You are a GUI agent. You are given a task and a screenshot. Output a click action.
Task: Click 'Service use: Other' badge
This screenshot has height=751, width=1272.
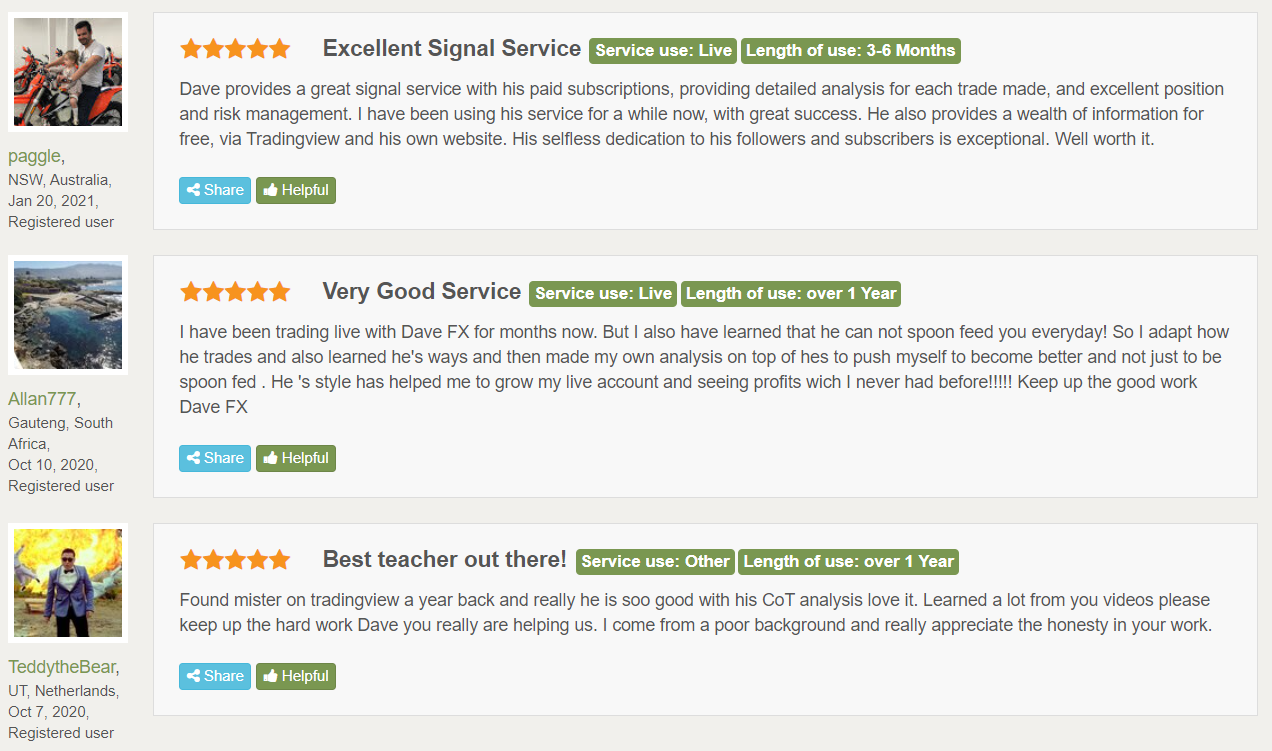[x=655, y=561]
